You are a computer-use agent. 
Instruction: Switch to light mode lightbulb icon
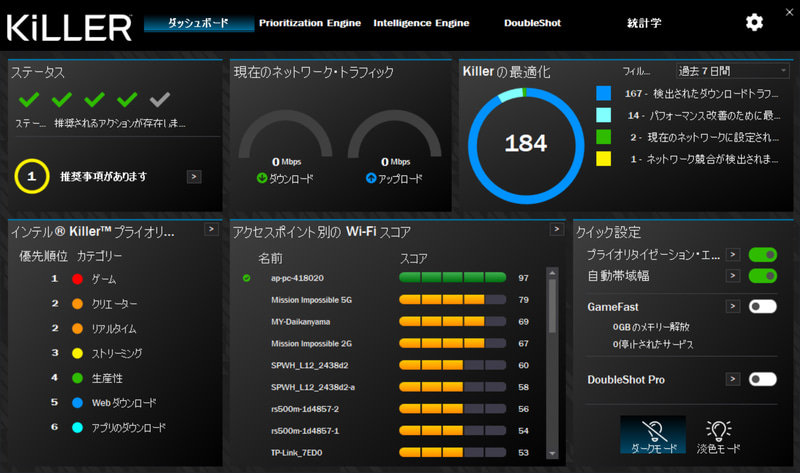[x=718, y=437]
